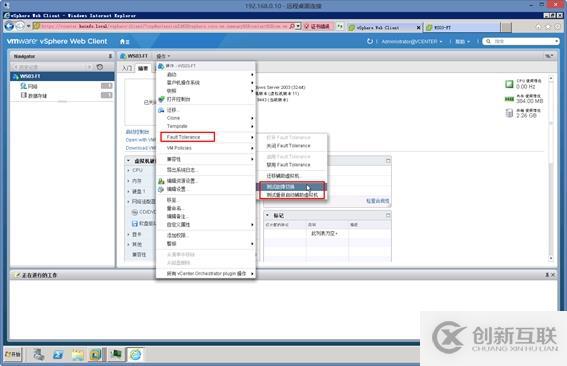Choose Disable (禁用) Fault Tolerance
This screenshot has height=366, width=567.
(292, 165)
